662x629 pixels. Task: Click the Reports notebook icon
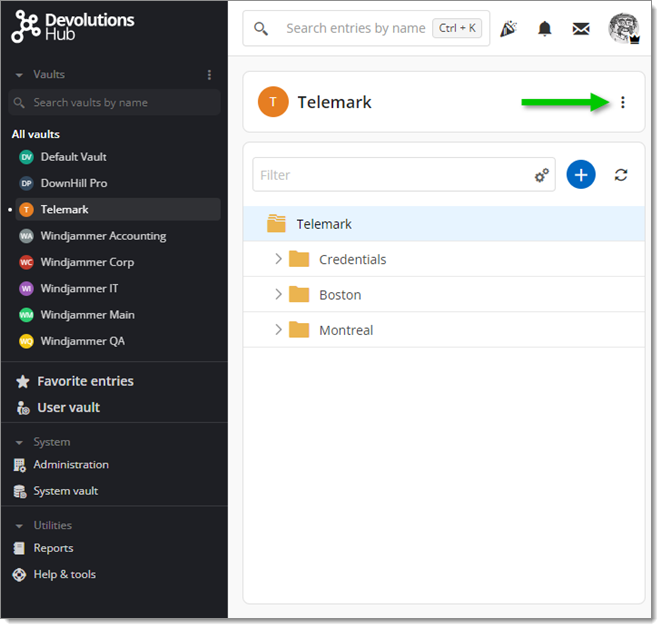pos(19,548)
